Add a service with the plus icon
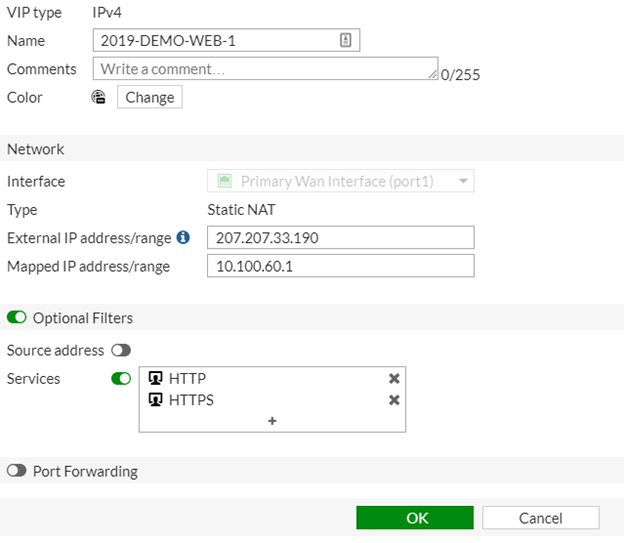This screenshot has width=624, height=543. pyautogui.click(x=272, y=421)
